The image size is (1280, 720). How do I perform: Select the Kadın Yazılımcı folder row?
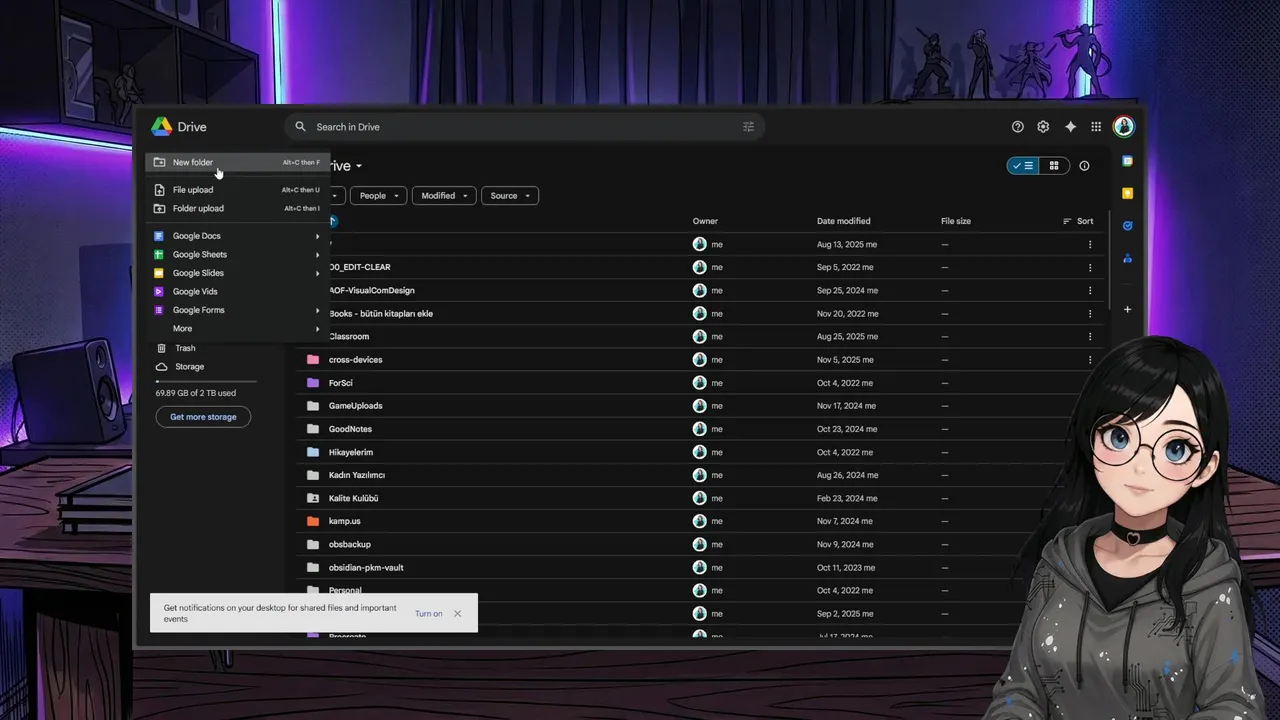(x=700, y=475)
